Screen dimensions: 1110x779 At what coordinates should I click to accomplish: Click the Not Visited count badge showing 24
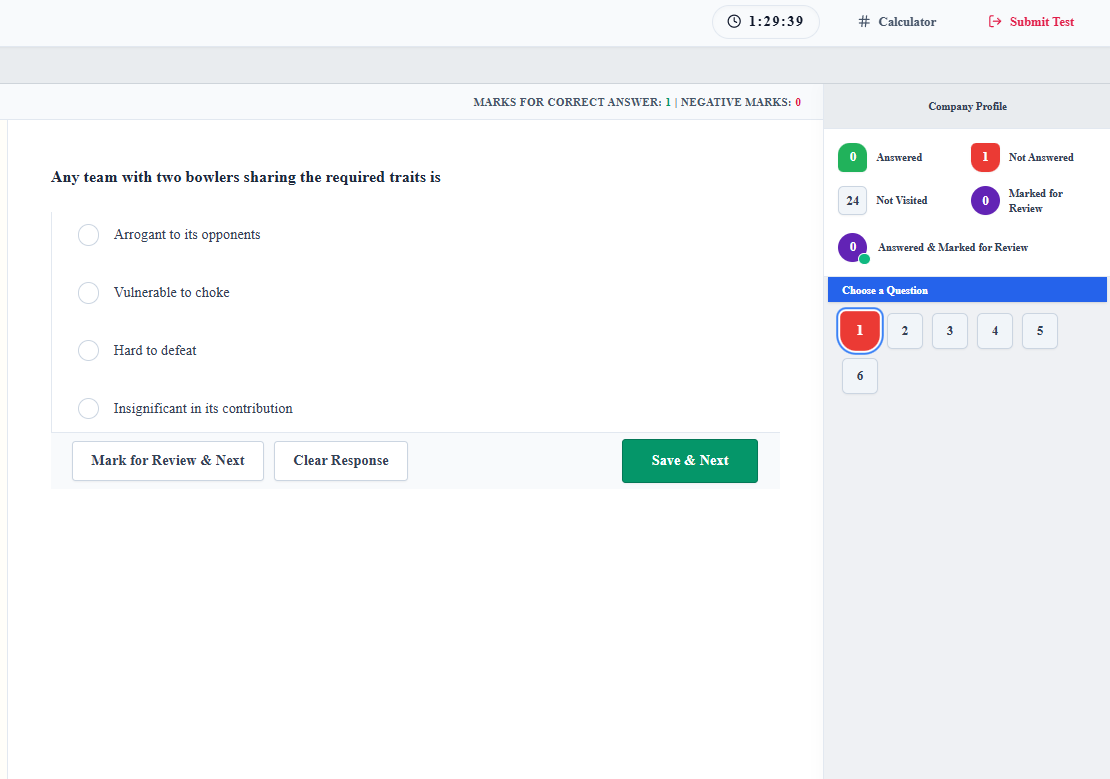[x=852, y=200]
